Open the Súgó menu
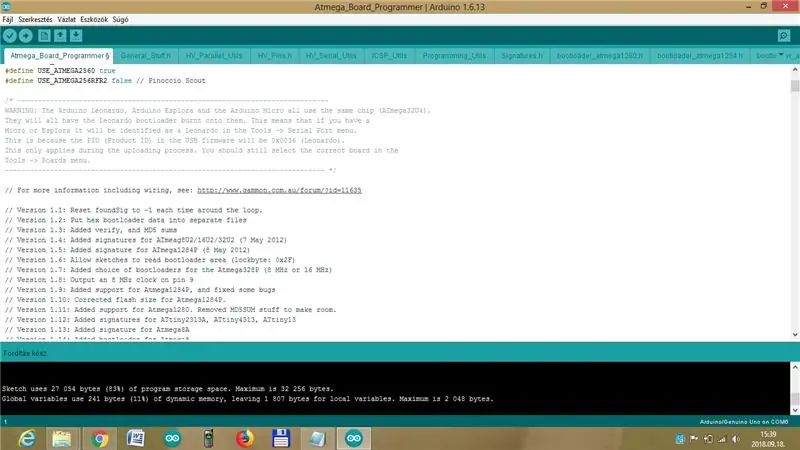The height and width of the screenshot is (450, 800). pos(120,19)
